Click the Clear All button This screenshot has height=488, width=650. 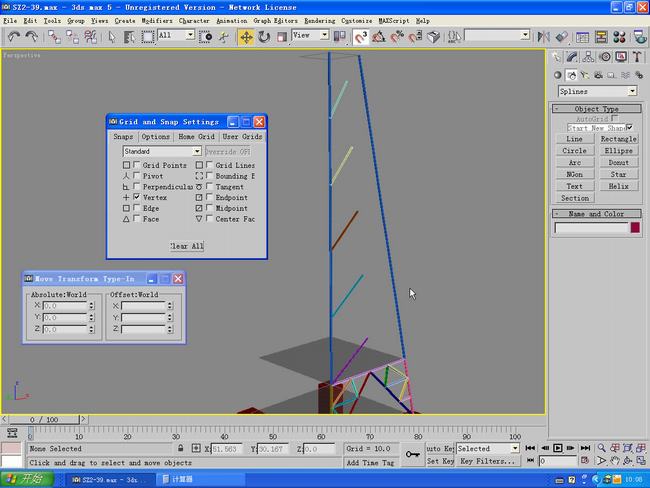pyautogui.click(x=187, y=246)
